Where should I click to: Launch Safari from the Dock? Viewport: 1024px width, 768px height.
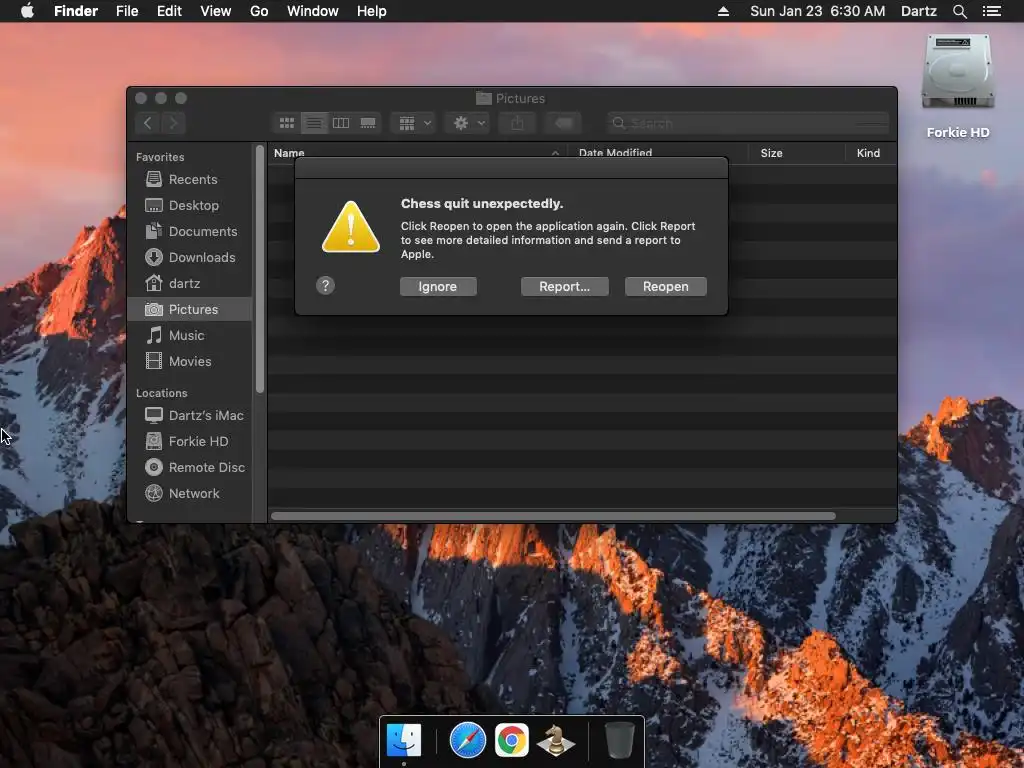click(x=468, y=740)
